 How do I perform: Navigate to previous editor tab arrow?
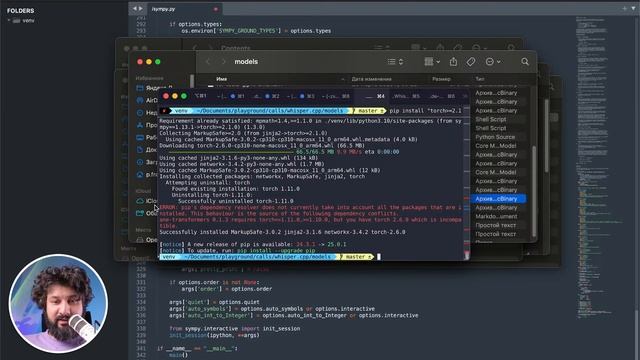[x=135, y=9]
